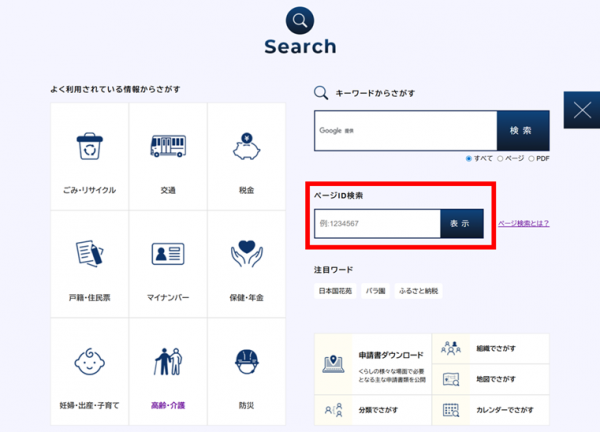
Task: Open the 妊娠・出産・子育て baby icon
Action: pos(88,362)
